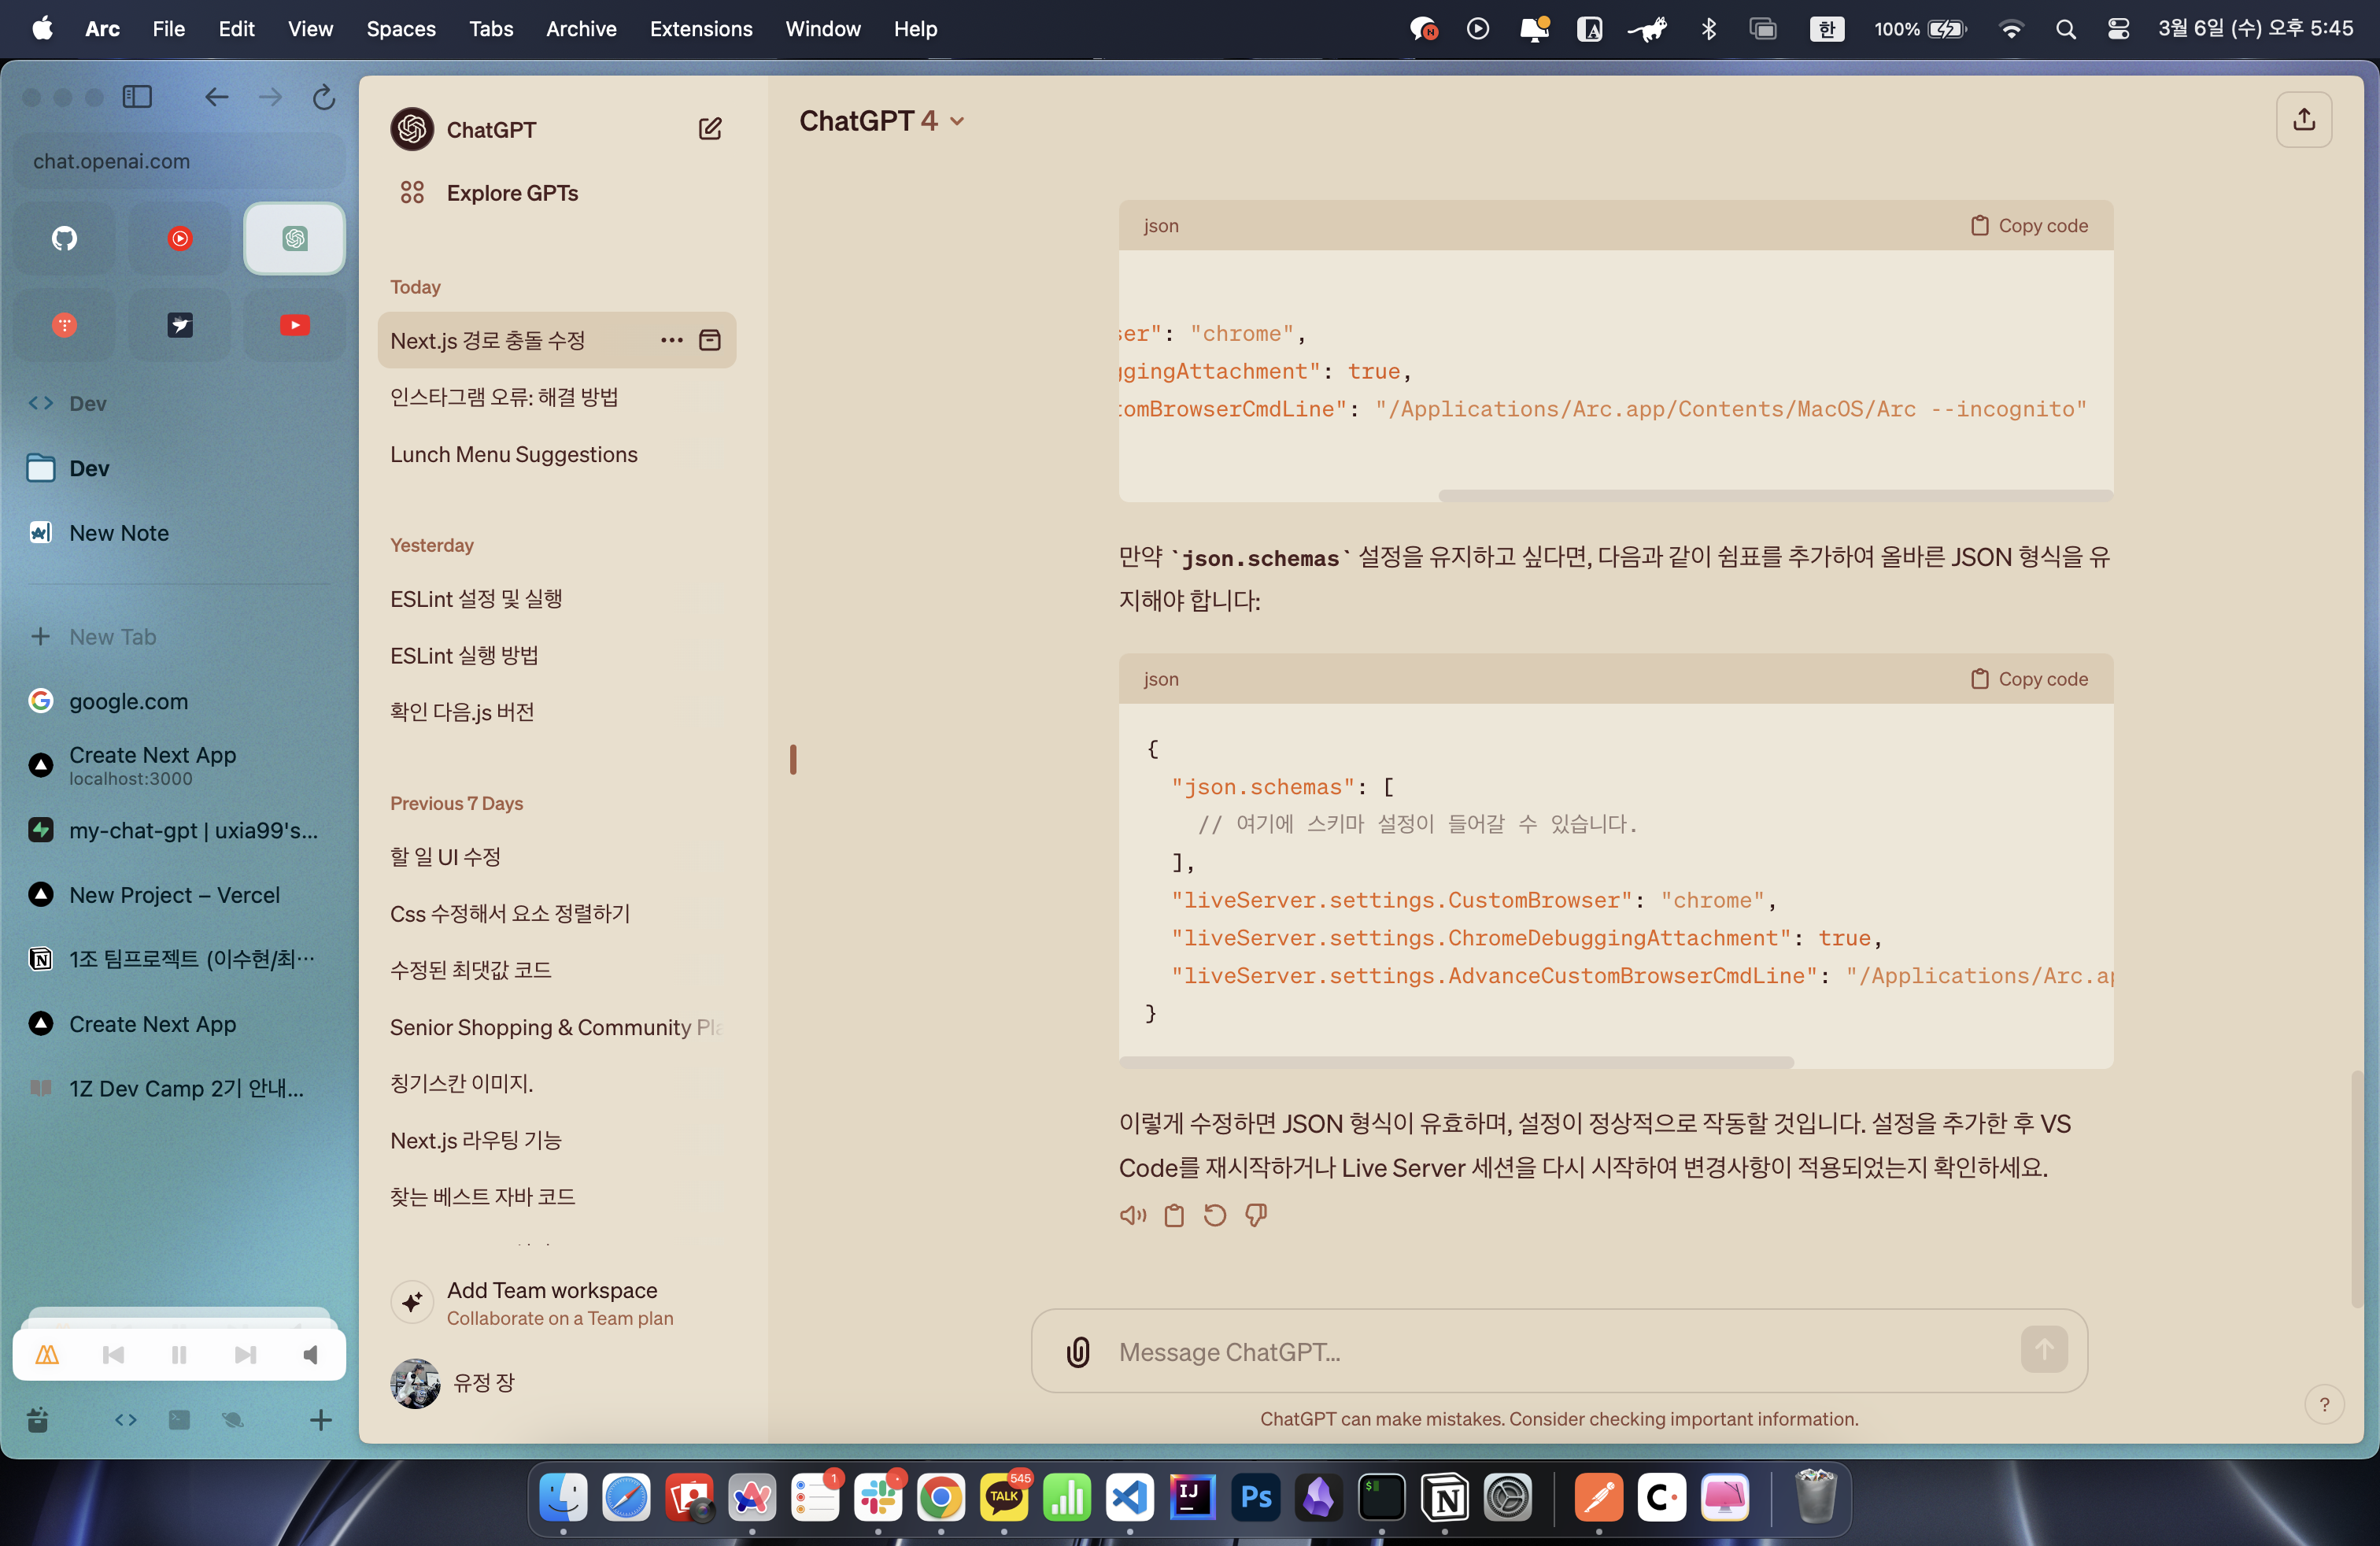Viewport: 2380px width, 1546px height.
Task: Switch to my-chat-gpt tab
Action: coord(180,830)
